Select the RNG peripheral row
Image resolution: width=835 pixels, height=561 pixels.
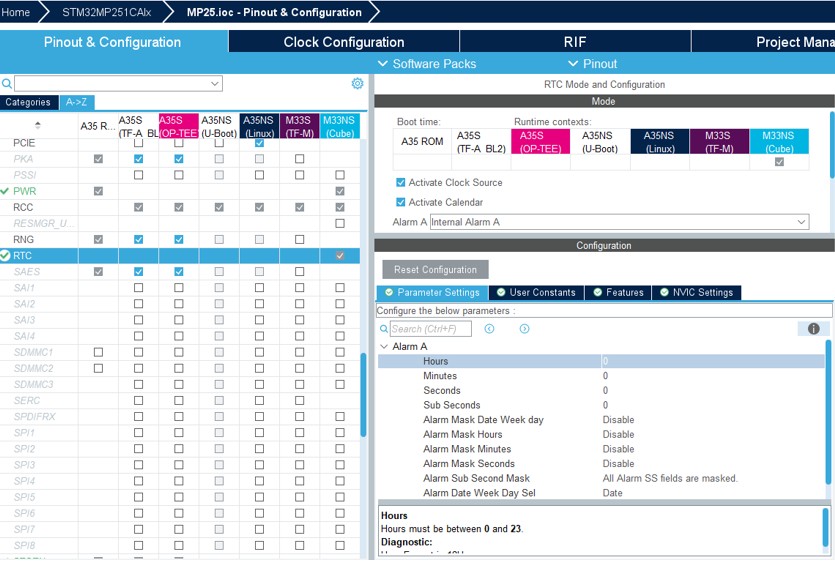[180, 239]
